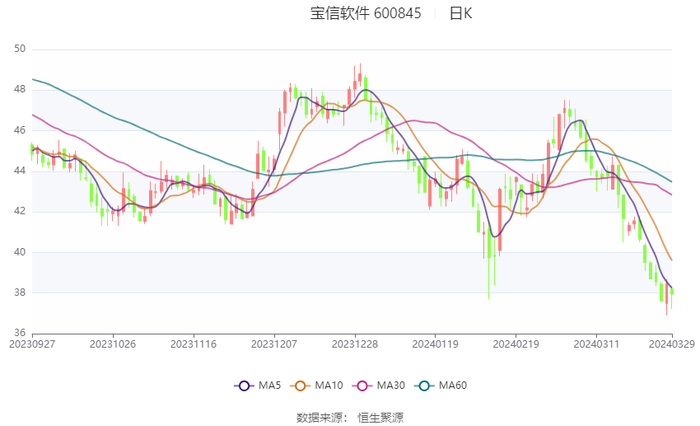This screenshot has height=426, width=700.
Task: Click the 44 price axis label
Action: (x=20, y=171)
